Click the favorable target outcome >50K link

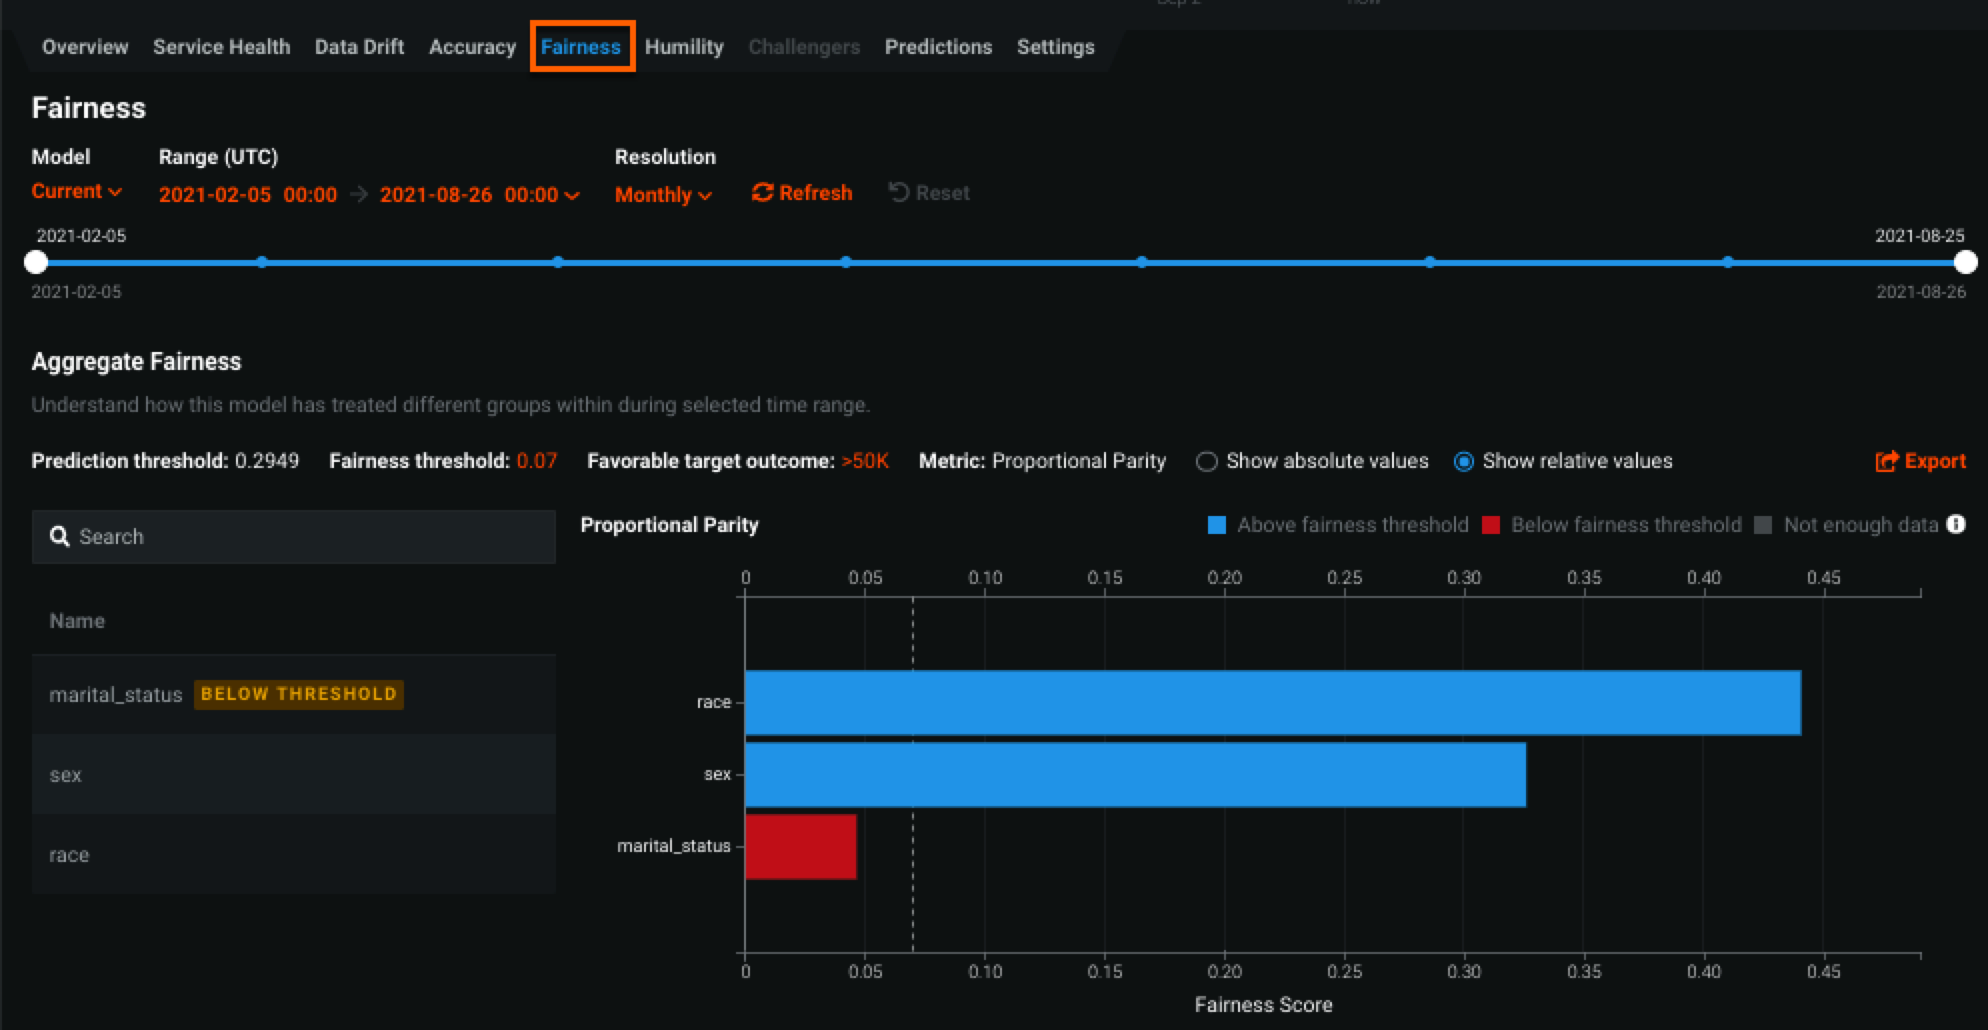click(x=864, y=461)
